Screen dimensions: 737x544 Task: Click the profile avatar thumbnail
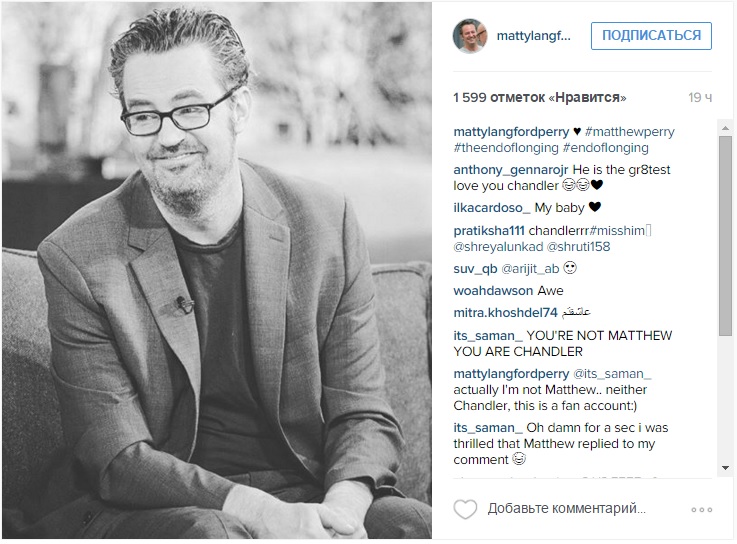tap(470, 36)
